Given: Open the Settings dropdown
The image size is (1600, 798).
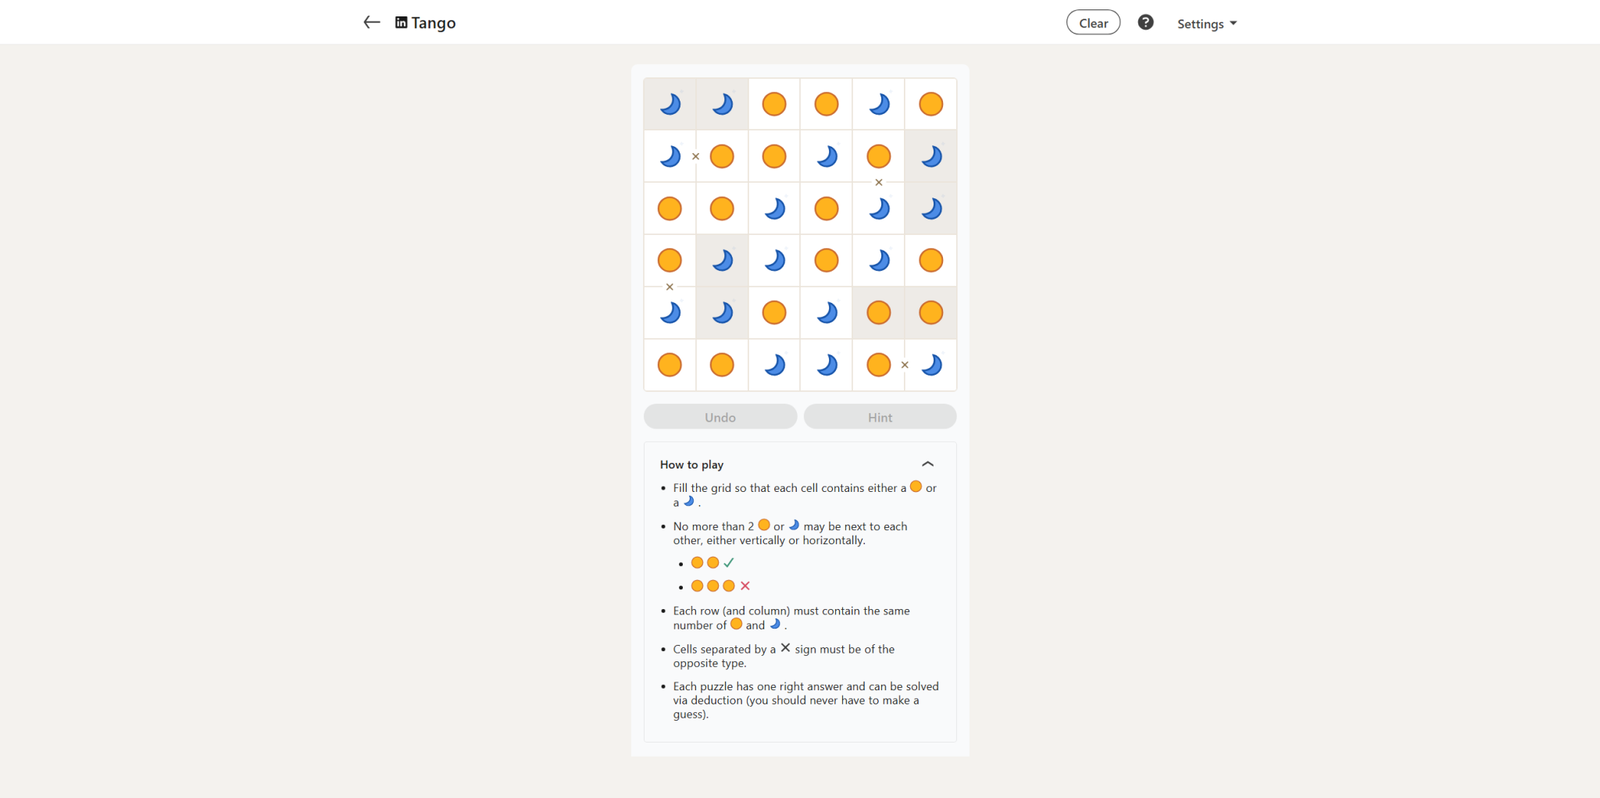Looking at the screenshot, I should 1206,23.
